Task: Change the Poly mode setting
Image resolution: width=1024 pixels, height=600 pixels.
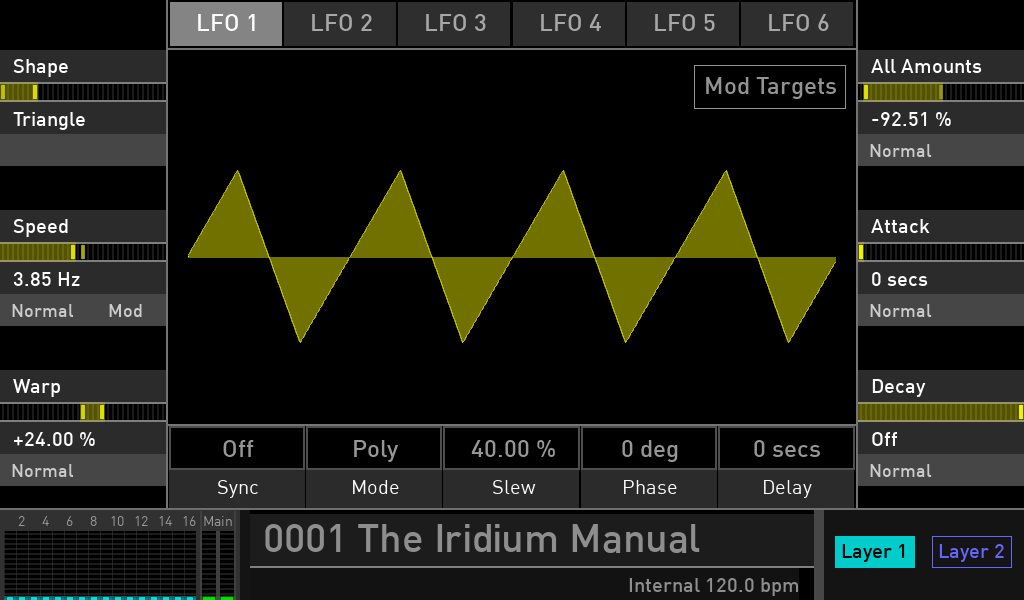Action: (x=375, y=449)
